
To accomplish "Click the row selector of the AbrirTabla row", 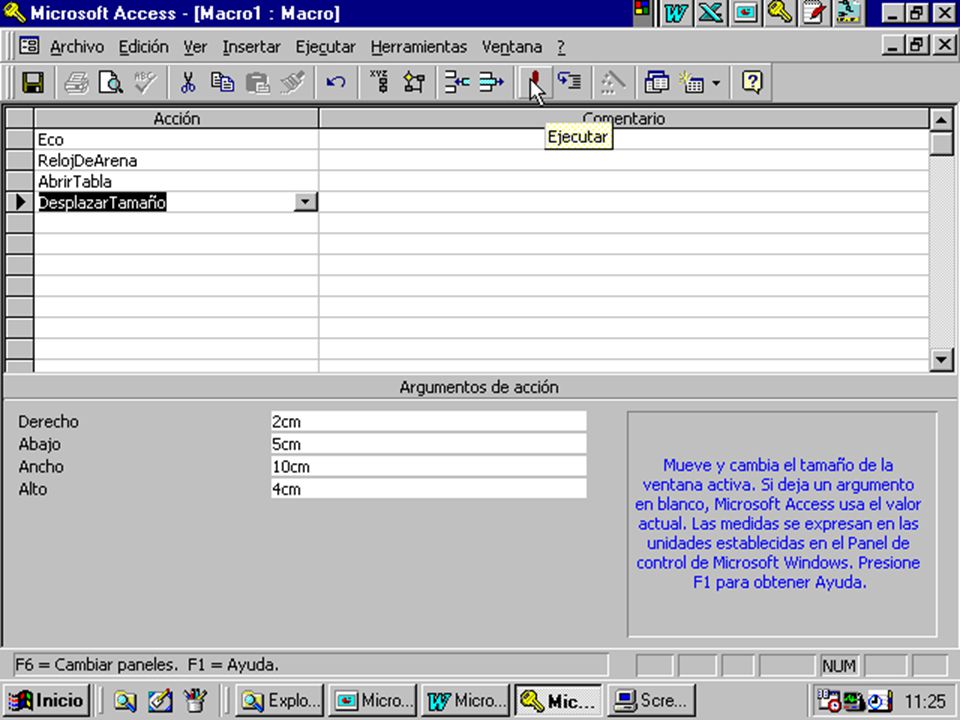I will pyautogui.click(x=20, y=181).
